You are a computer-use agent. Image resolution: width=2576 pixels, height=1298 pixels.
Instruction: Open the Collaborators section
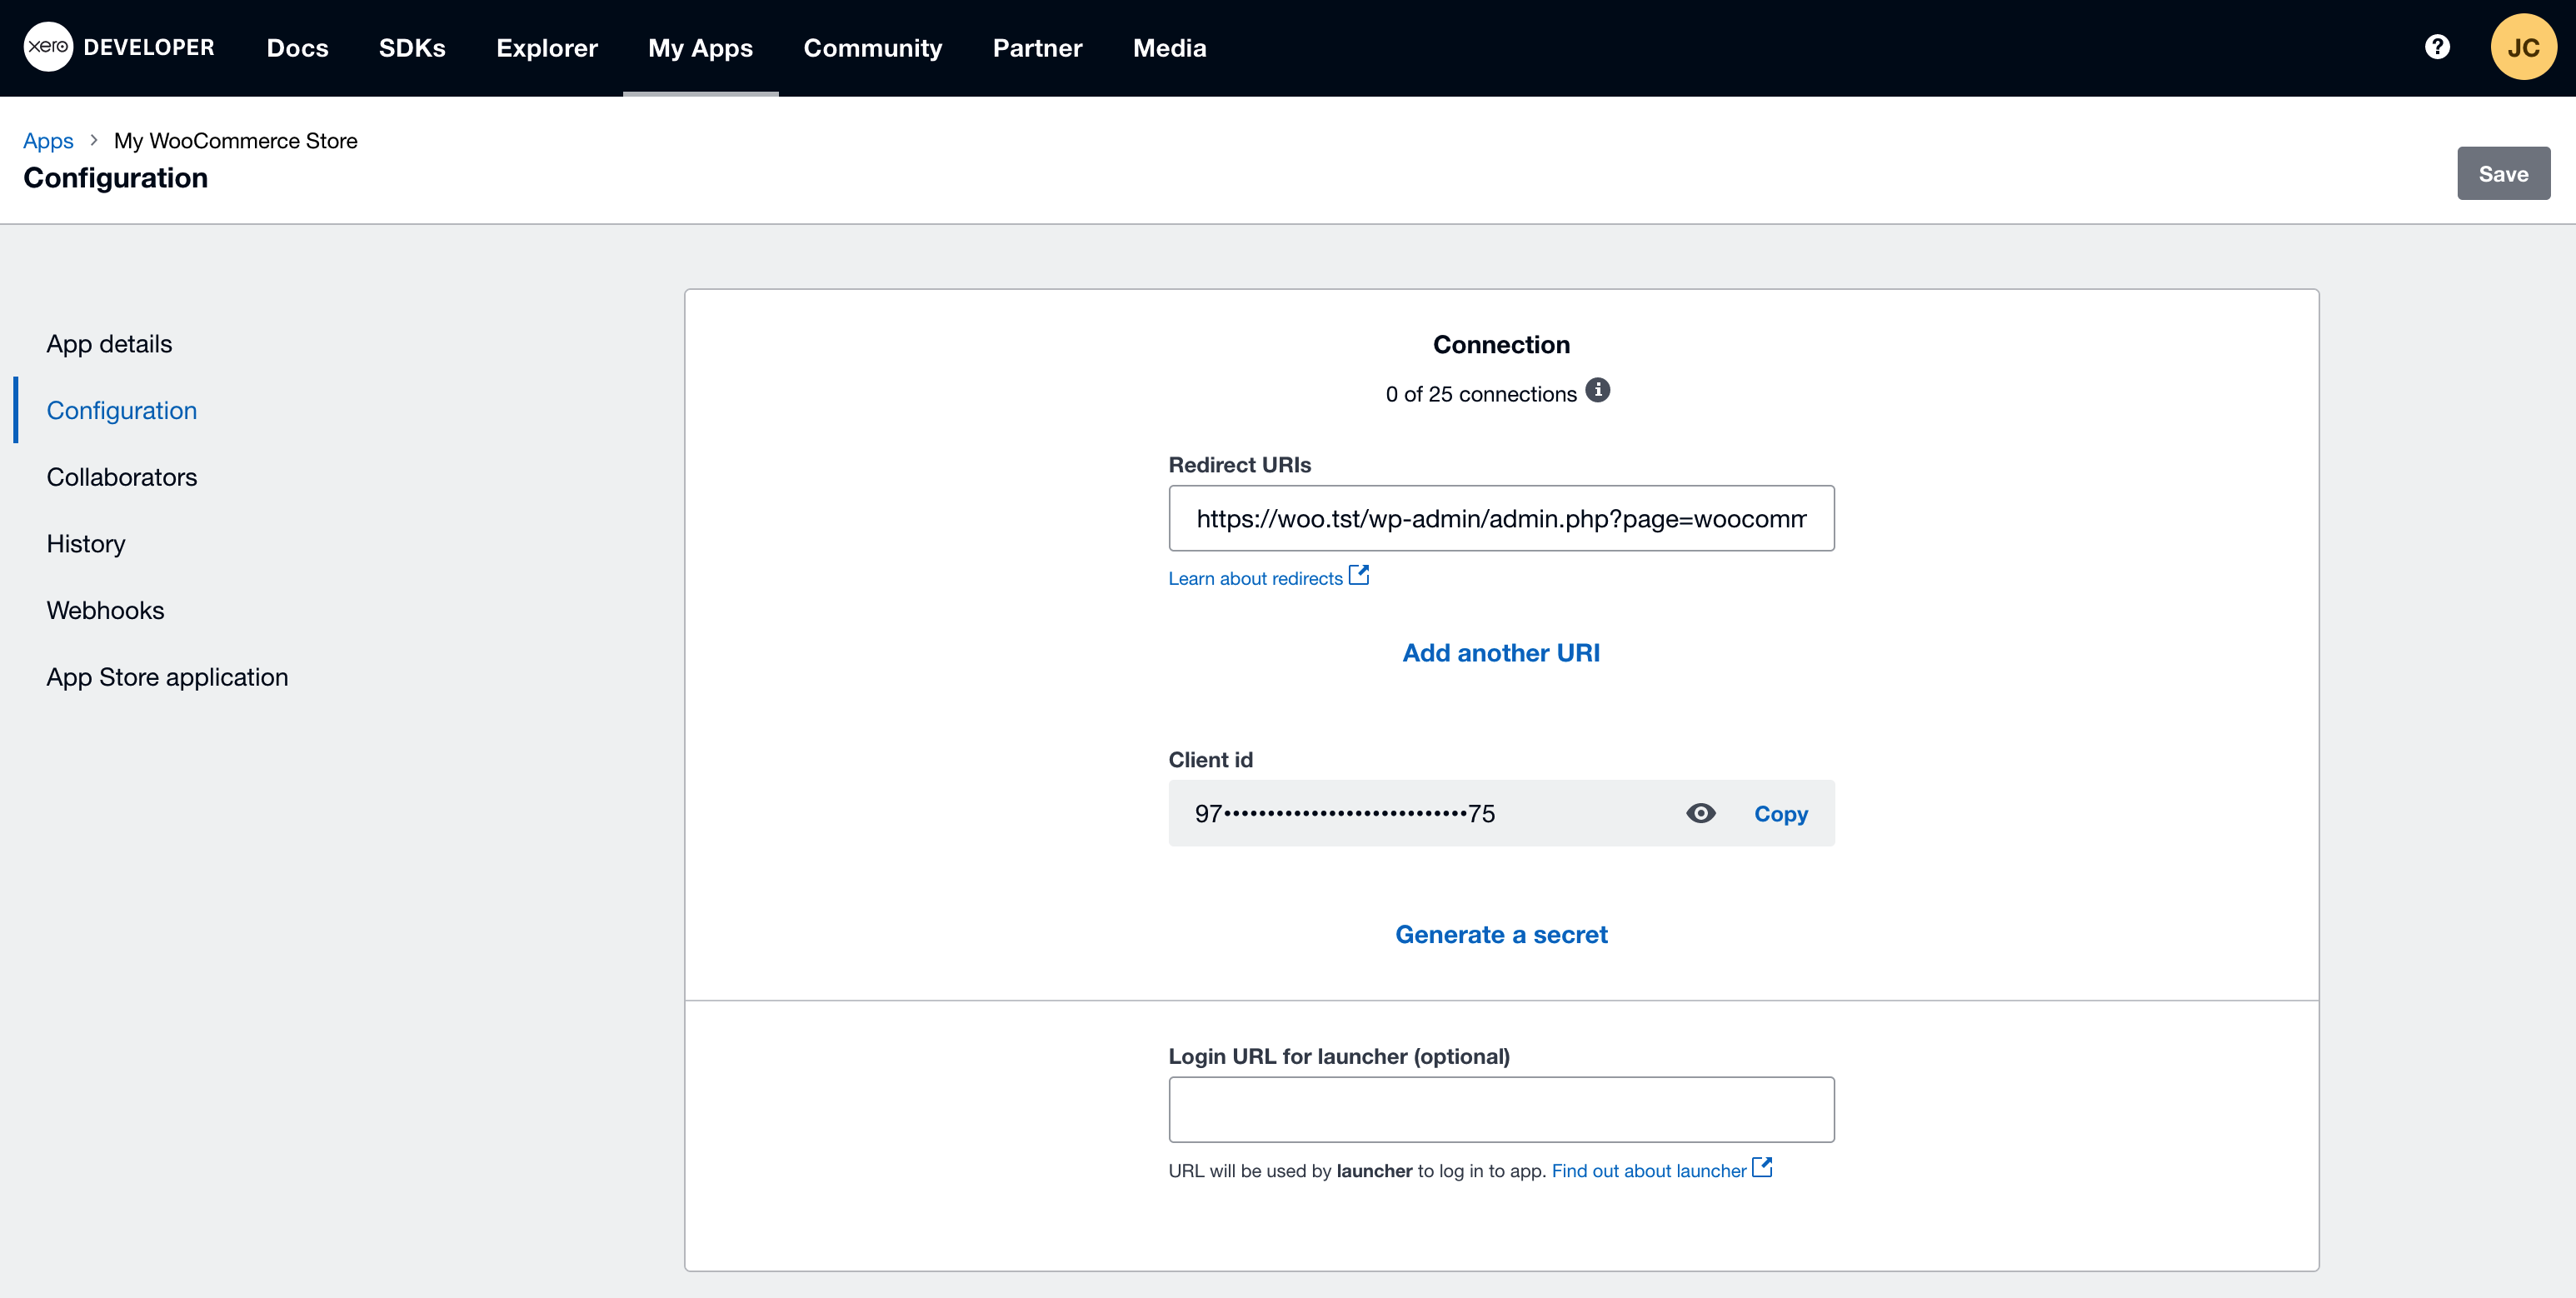[x=121, y=477]
